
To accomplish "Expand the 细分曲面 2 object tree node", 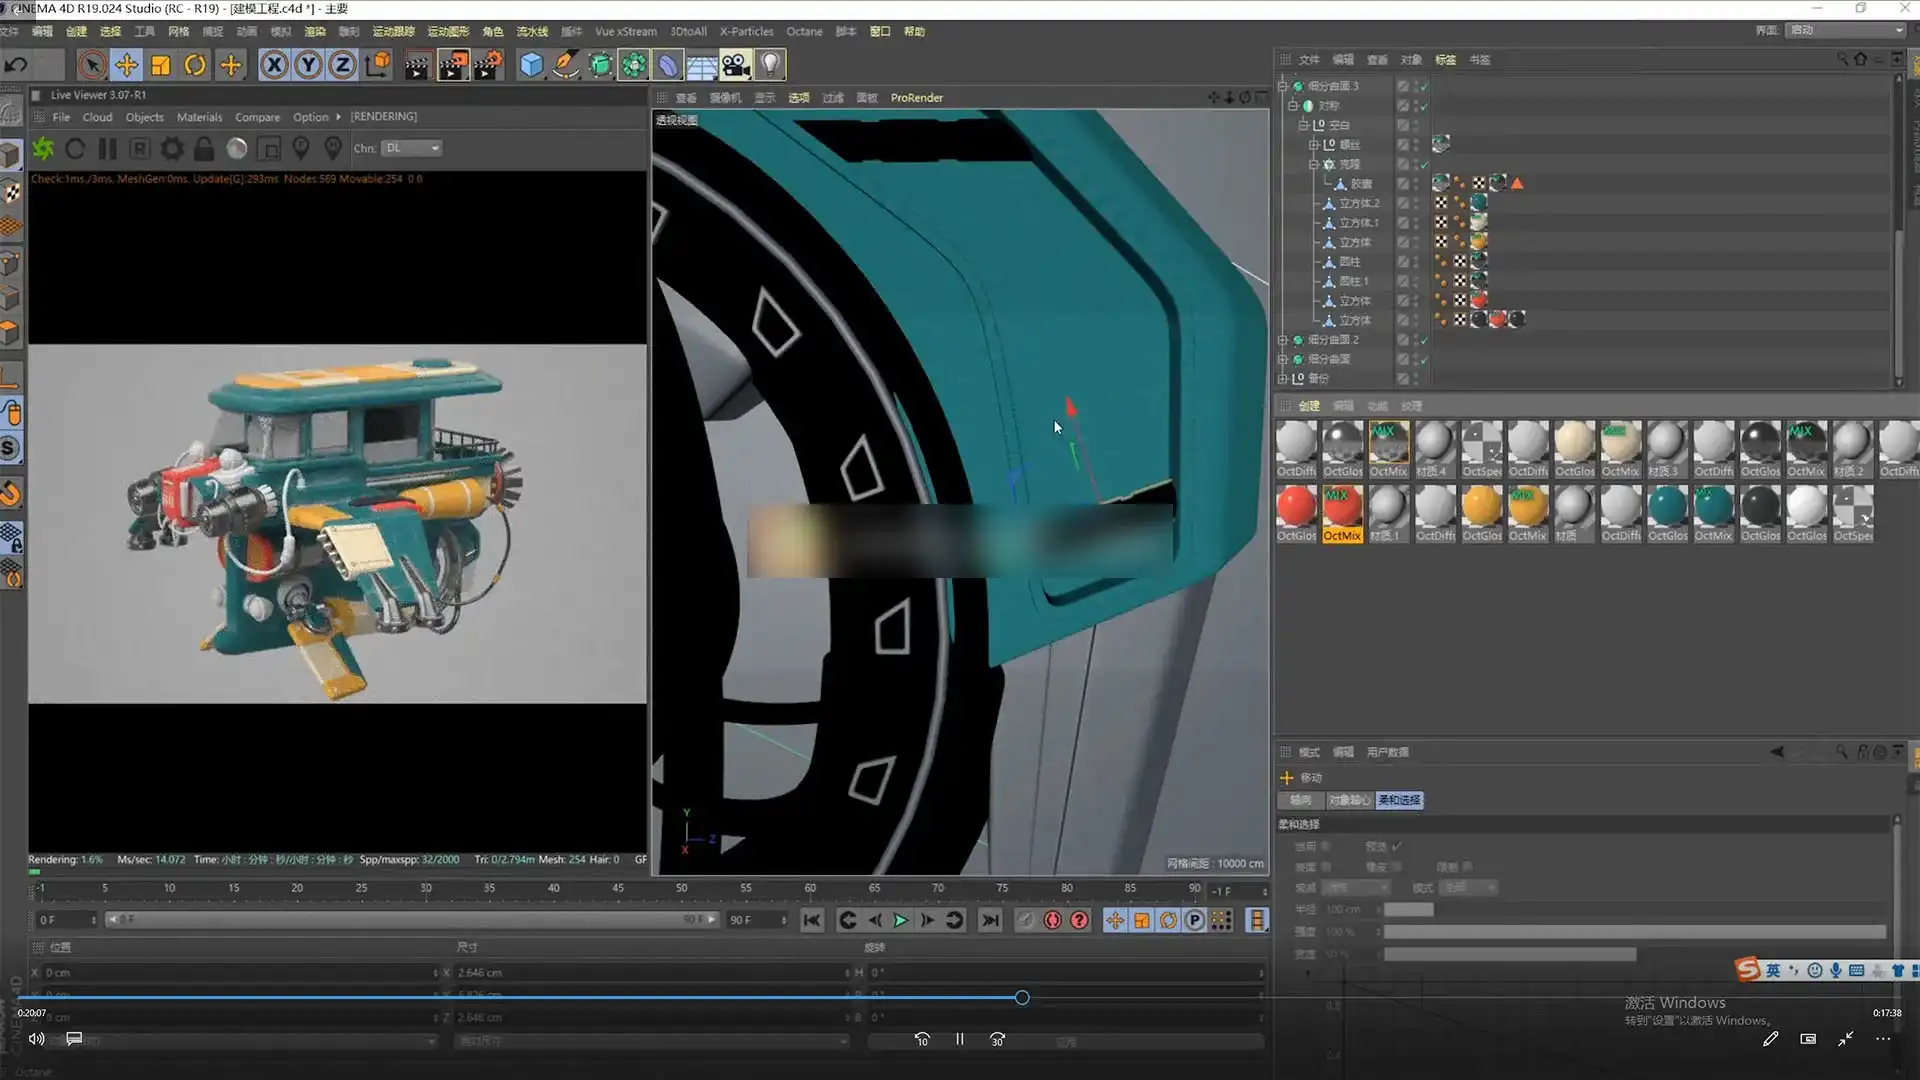I will (x=1283, y=340).
